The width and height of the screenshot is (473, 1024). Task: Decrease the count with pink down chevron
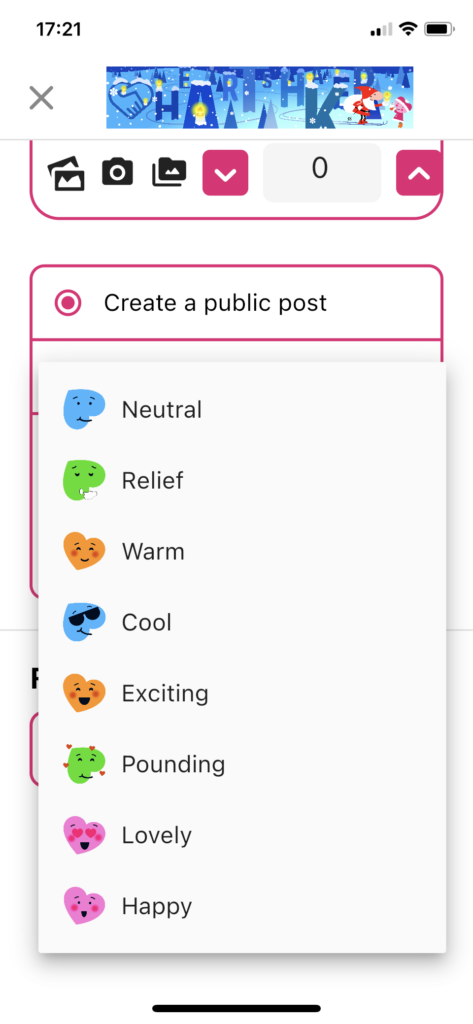coord(225,172)
